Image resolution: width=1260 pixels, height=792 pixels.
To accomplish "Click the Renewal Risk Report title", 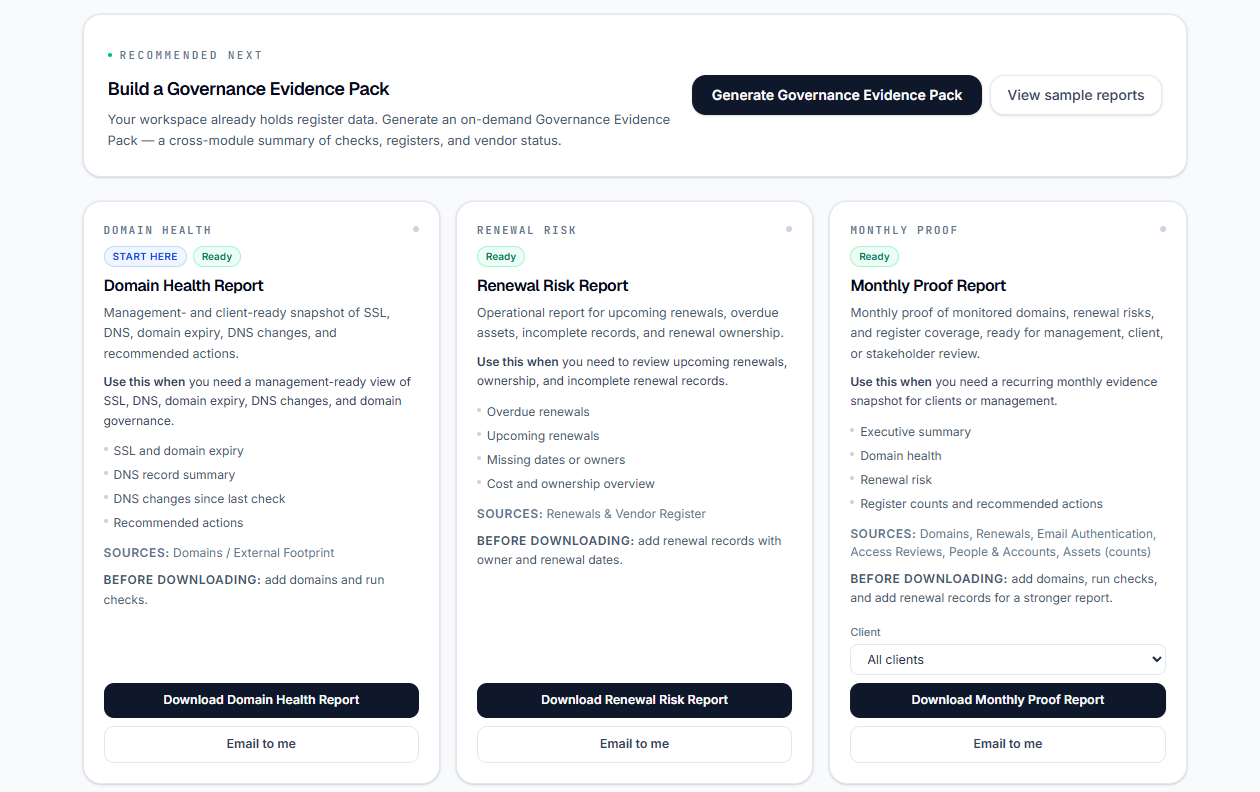I will [x=553, y=286].
